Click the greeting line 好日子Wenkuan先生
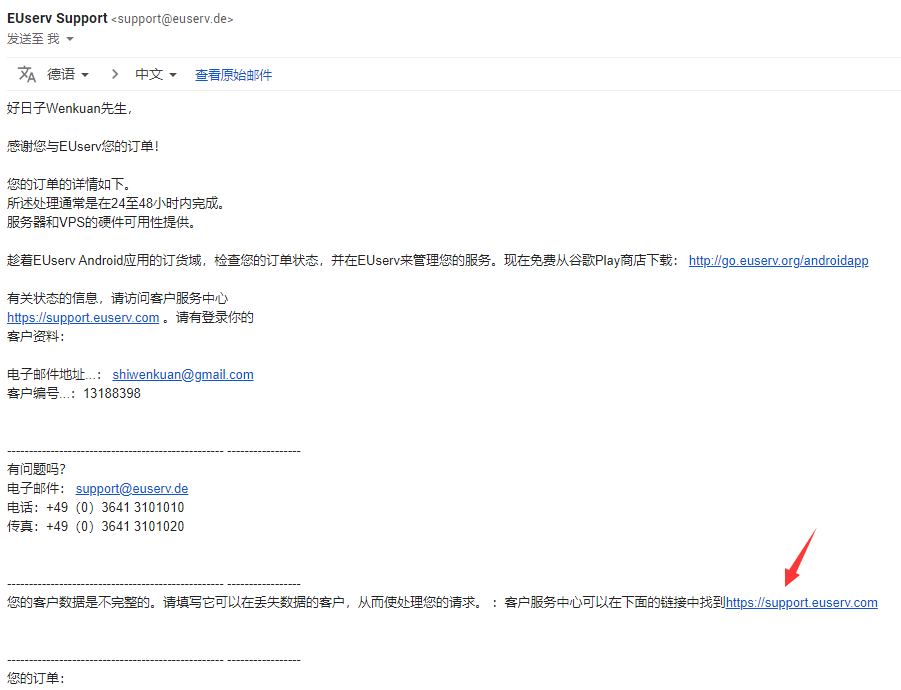Image resolution: width=901 pixels, height=690 pixels. 69,108
